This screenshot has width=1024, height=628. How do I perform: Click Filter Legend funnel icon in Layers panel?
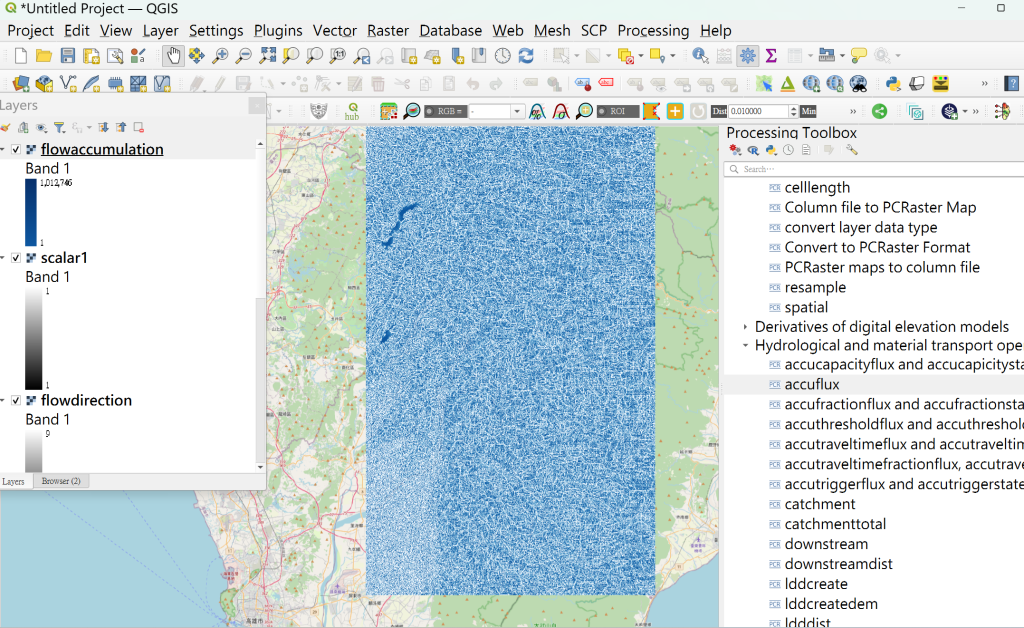coord(59,127)
